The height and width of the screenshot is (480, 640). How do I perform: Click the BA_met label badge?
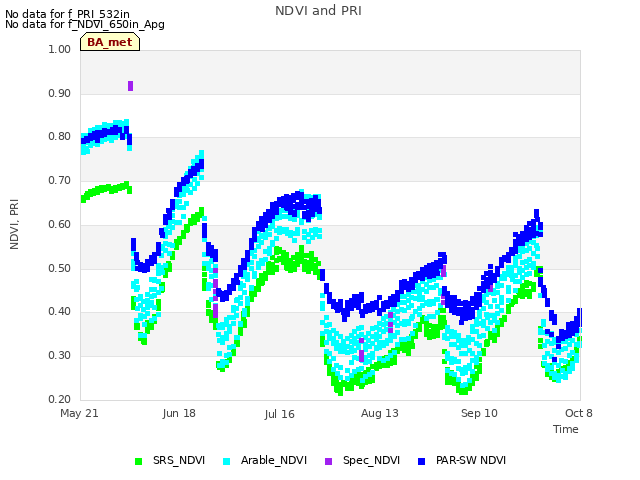coord(110,42)
